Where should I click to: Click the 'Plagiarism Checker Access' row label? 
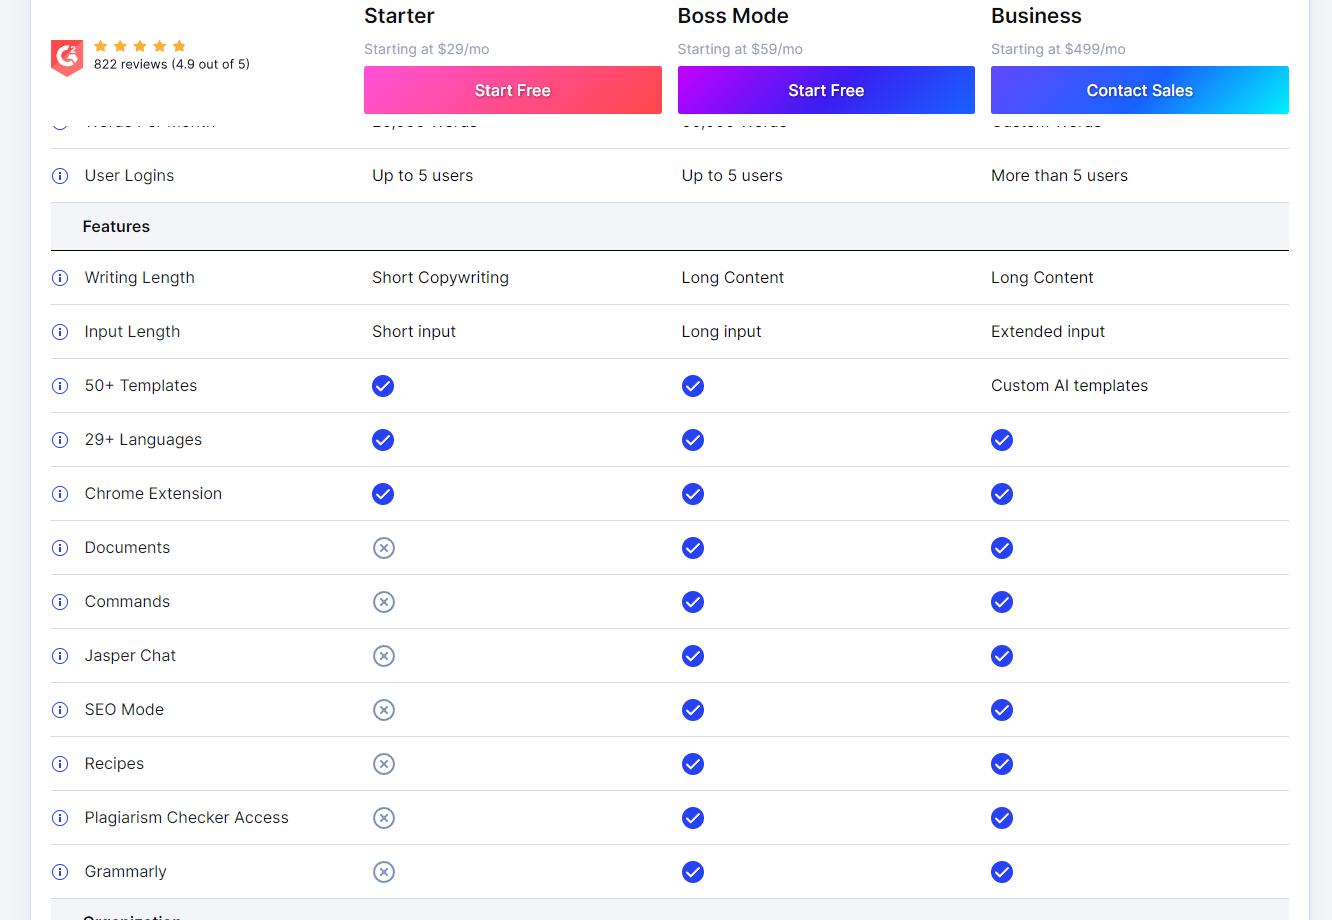click(x=186, y=818)
